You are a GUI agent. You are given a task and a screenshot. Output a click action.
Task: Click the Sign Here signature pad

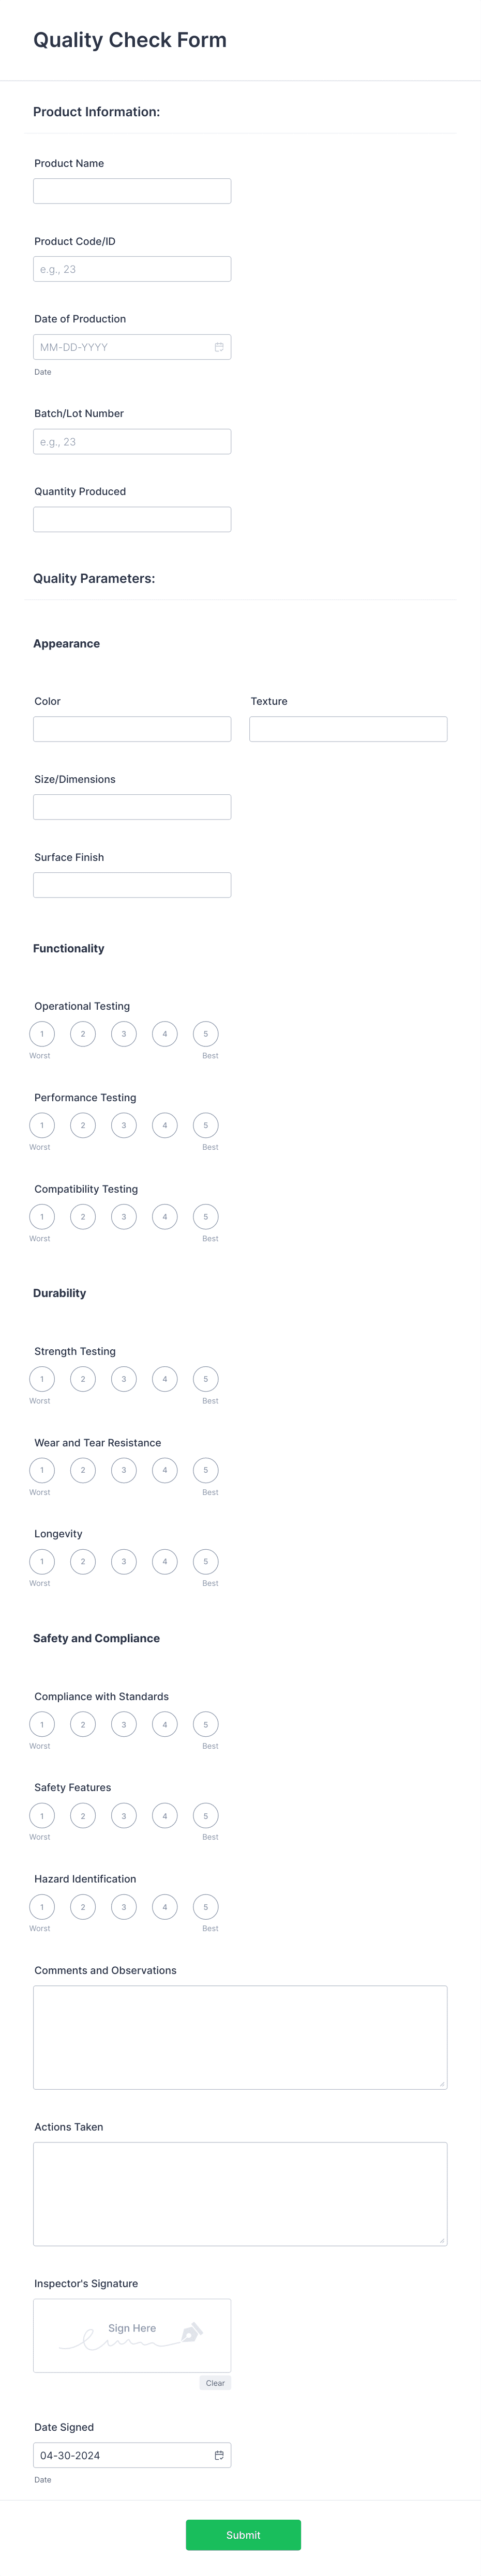tap(131, 2334)
